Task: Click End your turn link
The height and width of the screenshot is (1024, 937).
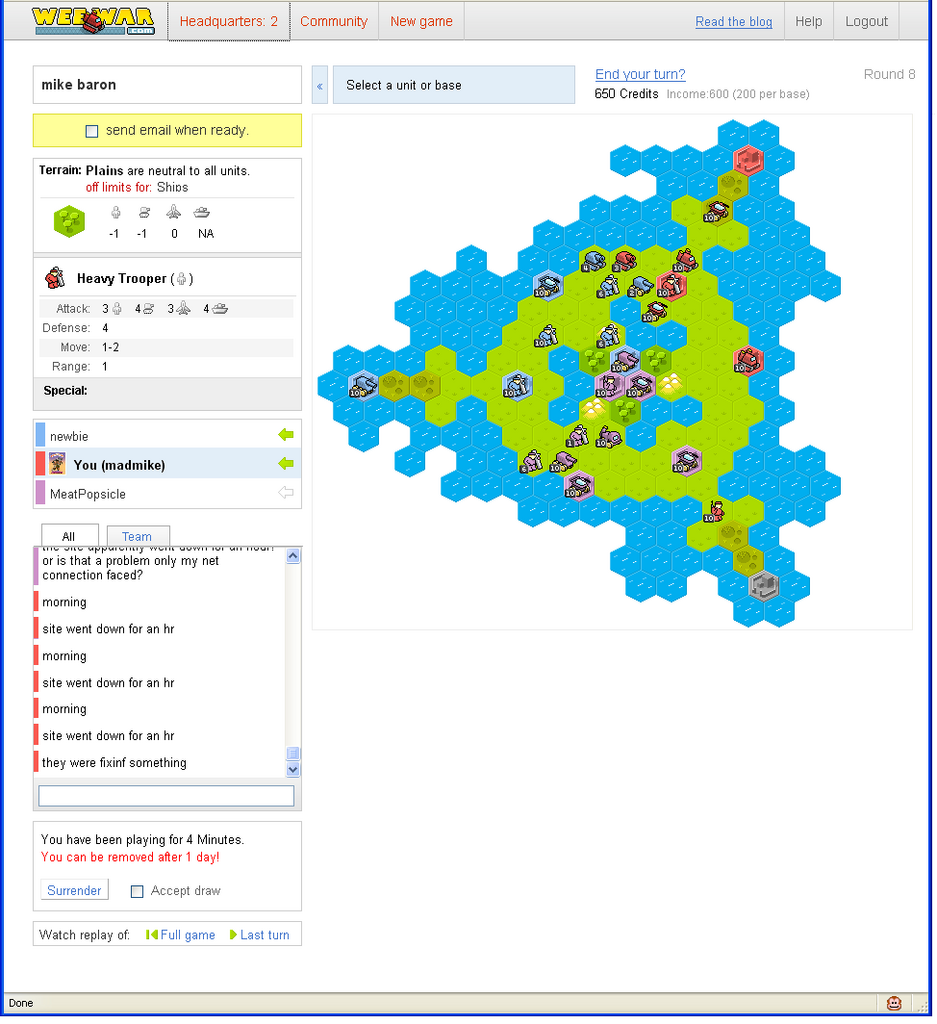Action: coord(640,74)
